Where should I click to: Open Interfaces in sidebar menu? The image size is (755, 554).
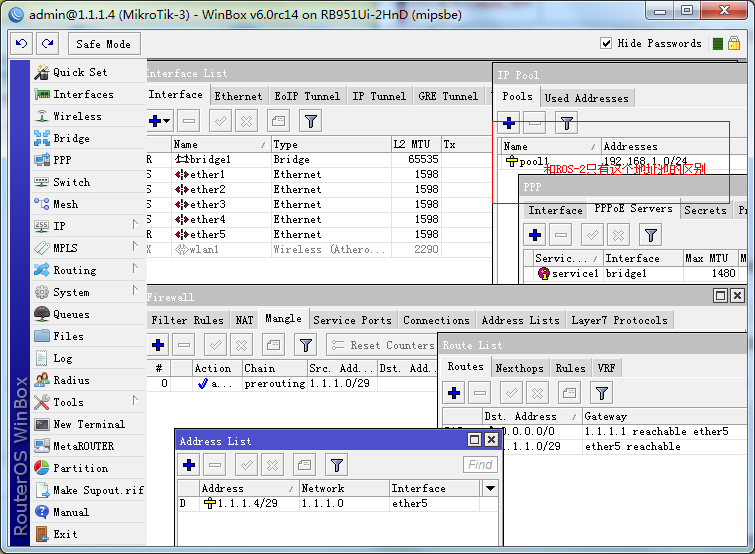coord(89,94)
